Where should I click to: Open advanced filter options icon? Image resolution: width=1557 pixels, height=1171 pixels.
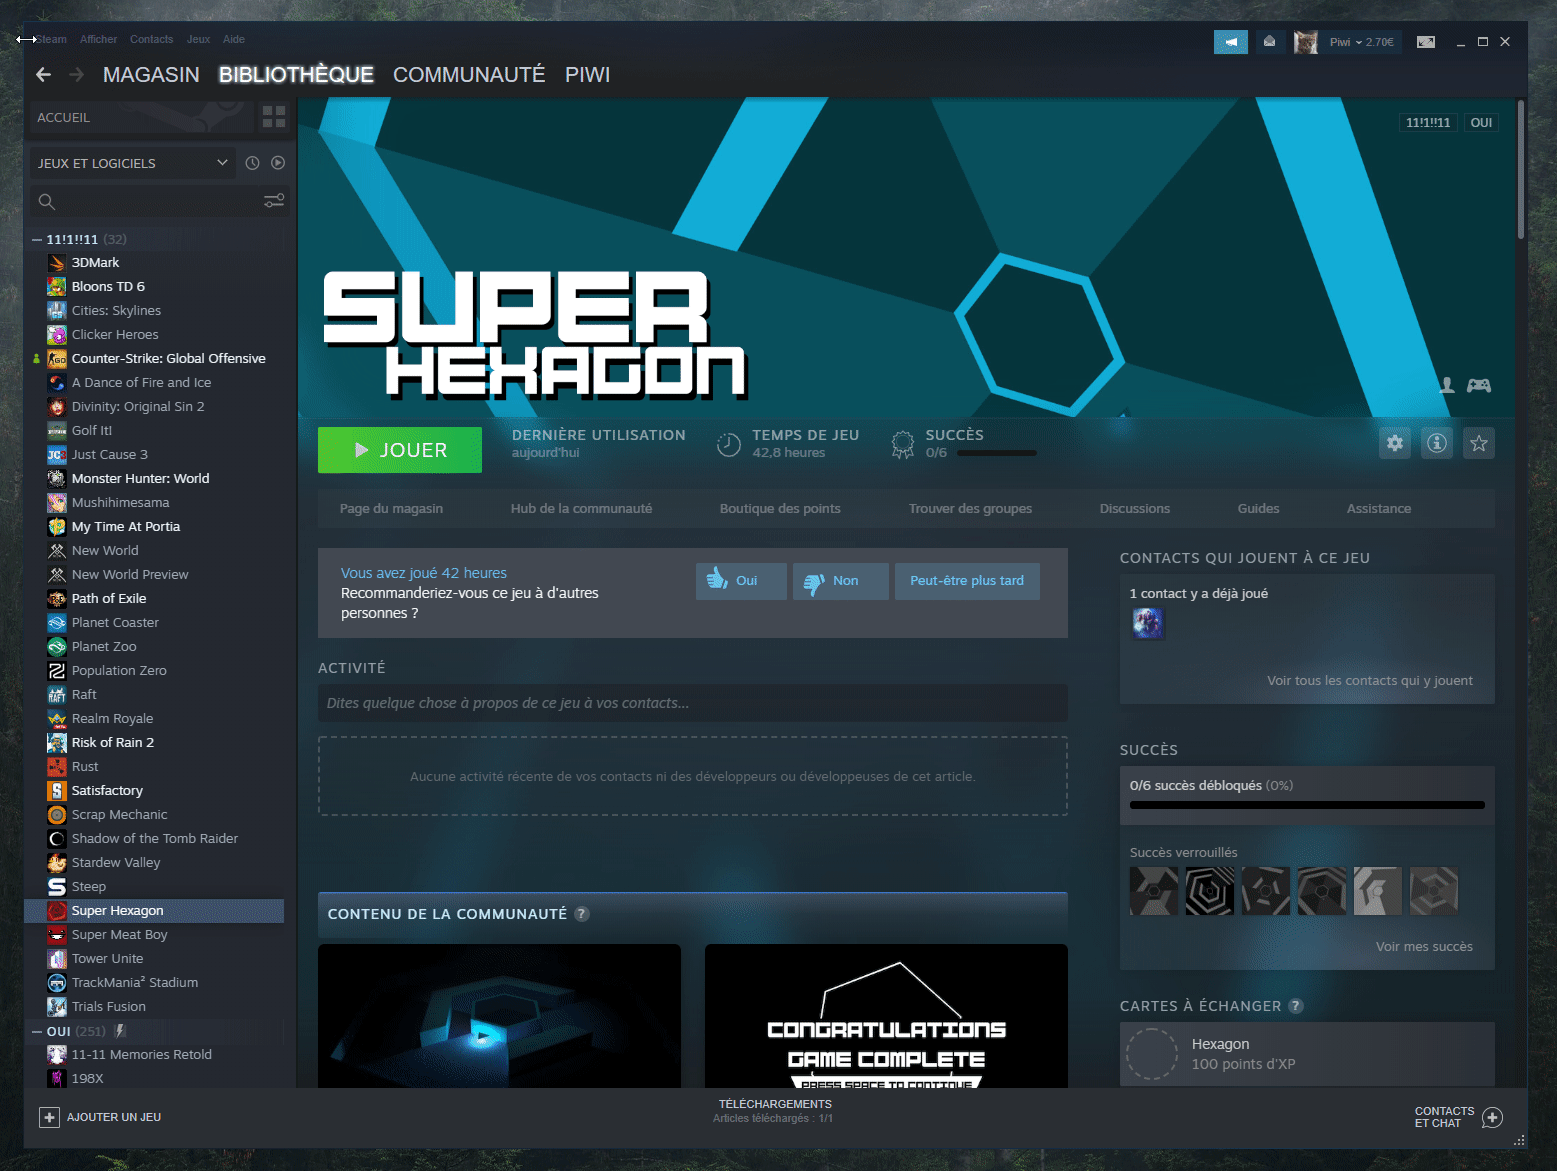click(274, 201)
